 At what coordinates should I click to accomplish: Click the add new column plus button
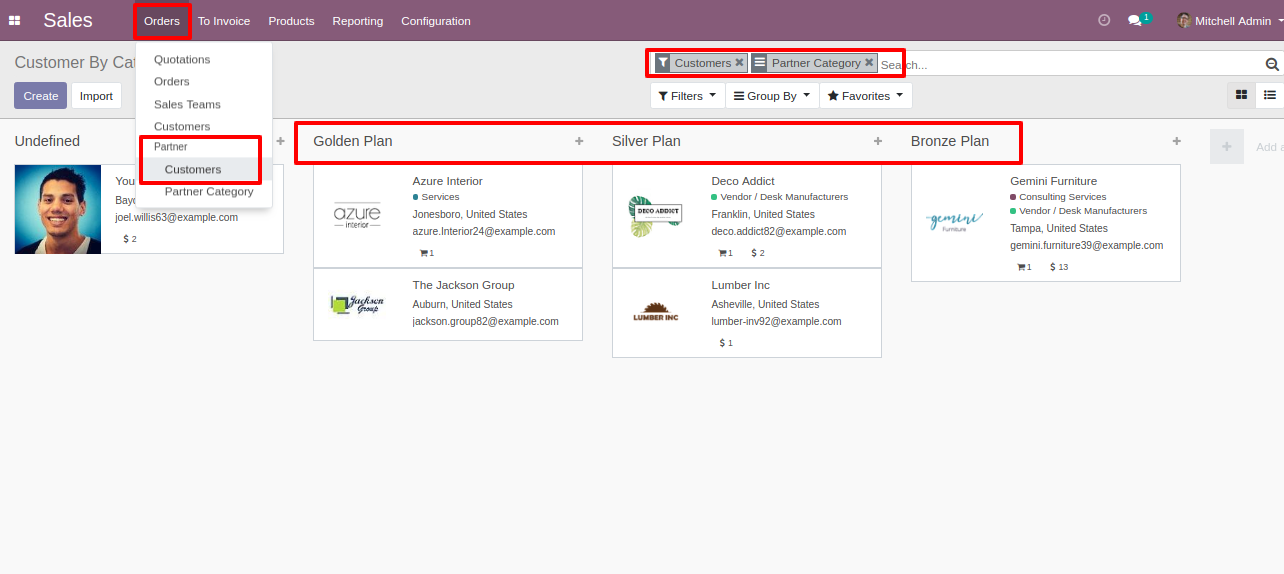(x=1227, y=146)
